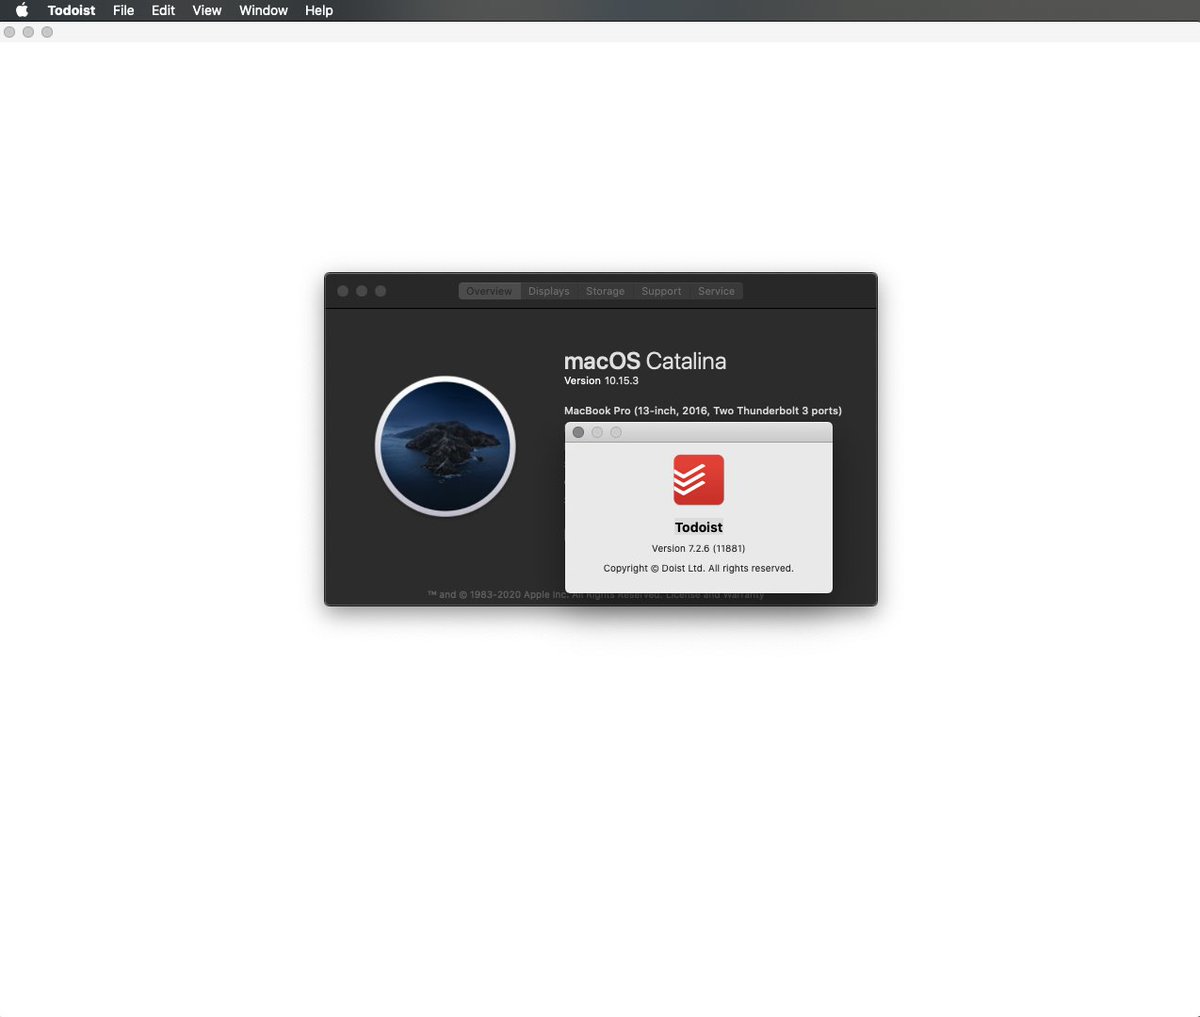Viewport: 1200px width, 1017px height.
Task: Open the Todoist application menu
Action: (71, 10)
